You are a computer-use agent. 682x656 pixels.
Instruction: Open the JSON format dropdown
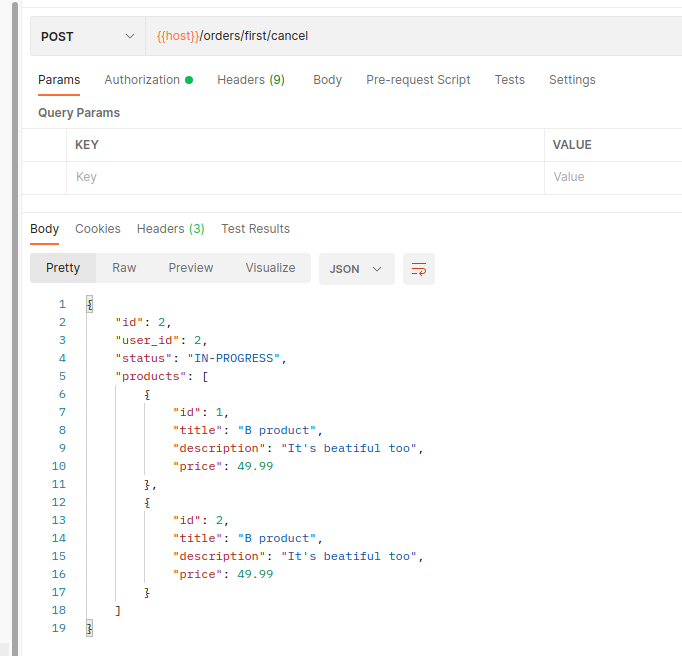(357, 269)
